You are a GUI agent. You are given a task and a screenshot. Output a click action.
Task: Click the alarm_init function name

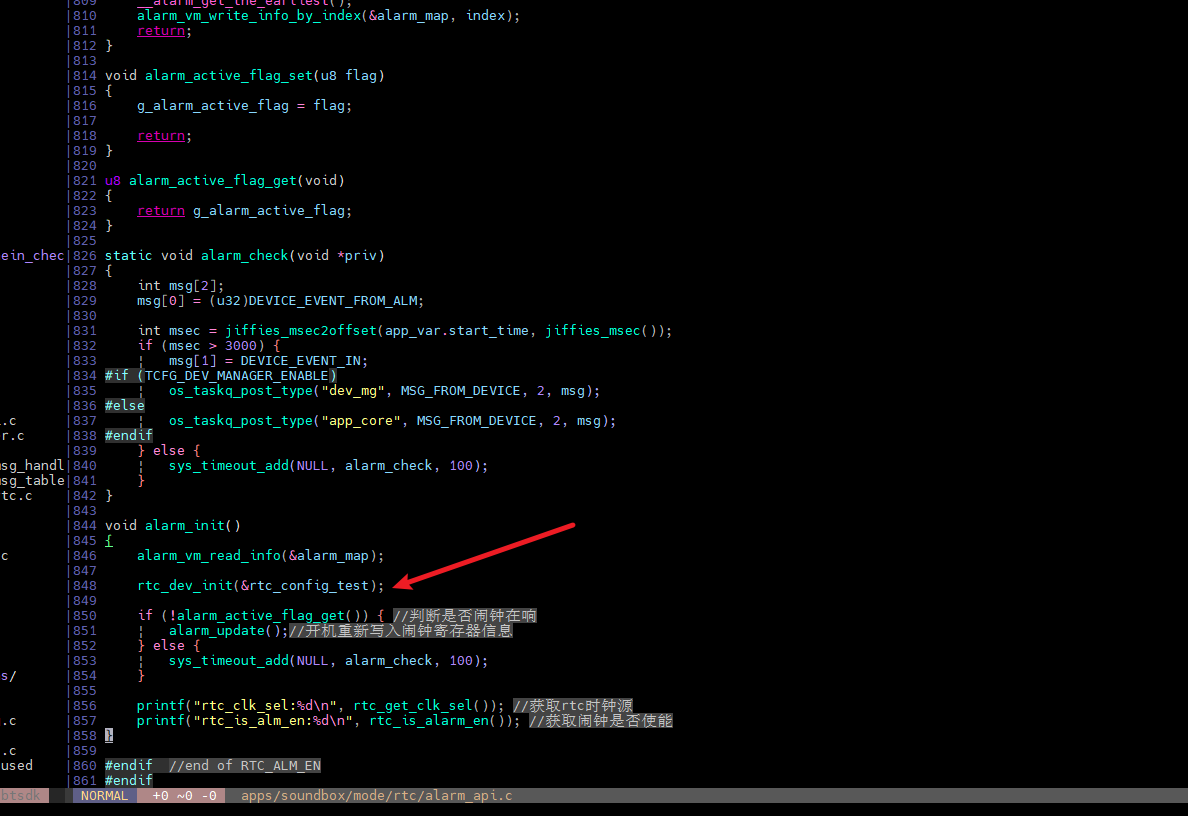[x=185, y=526]
